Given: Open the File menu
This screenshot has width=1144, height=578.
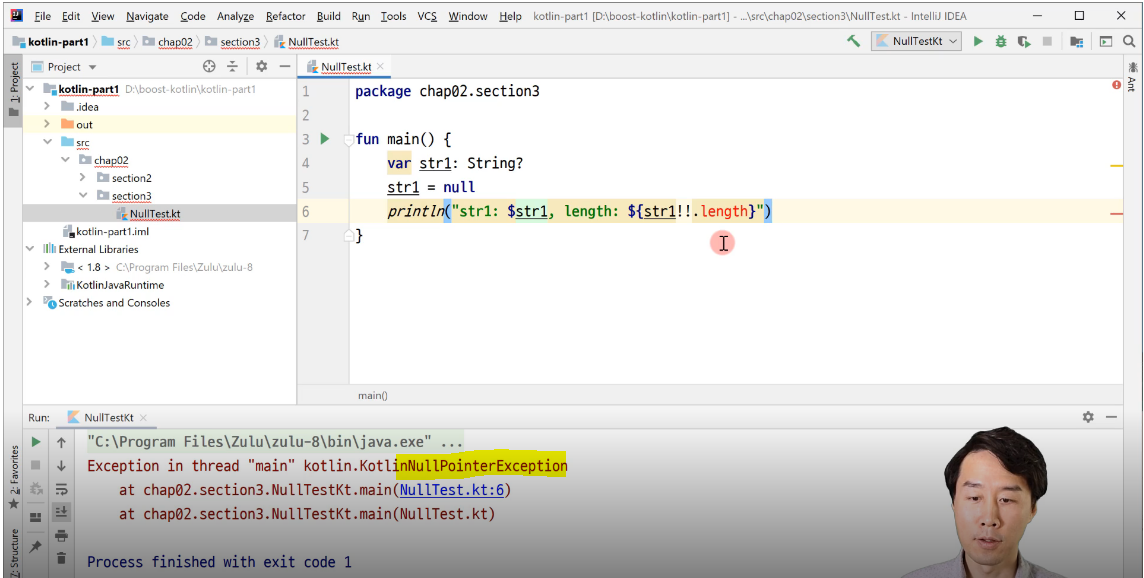Looking at the screenshot, I should click(42, 16).
